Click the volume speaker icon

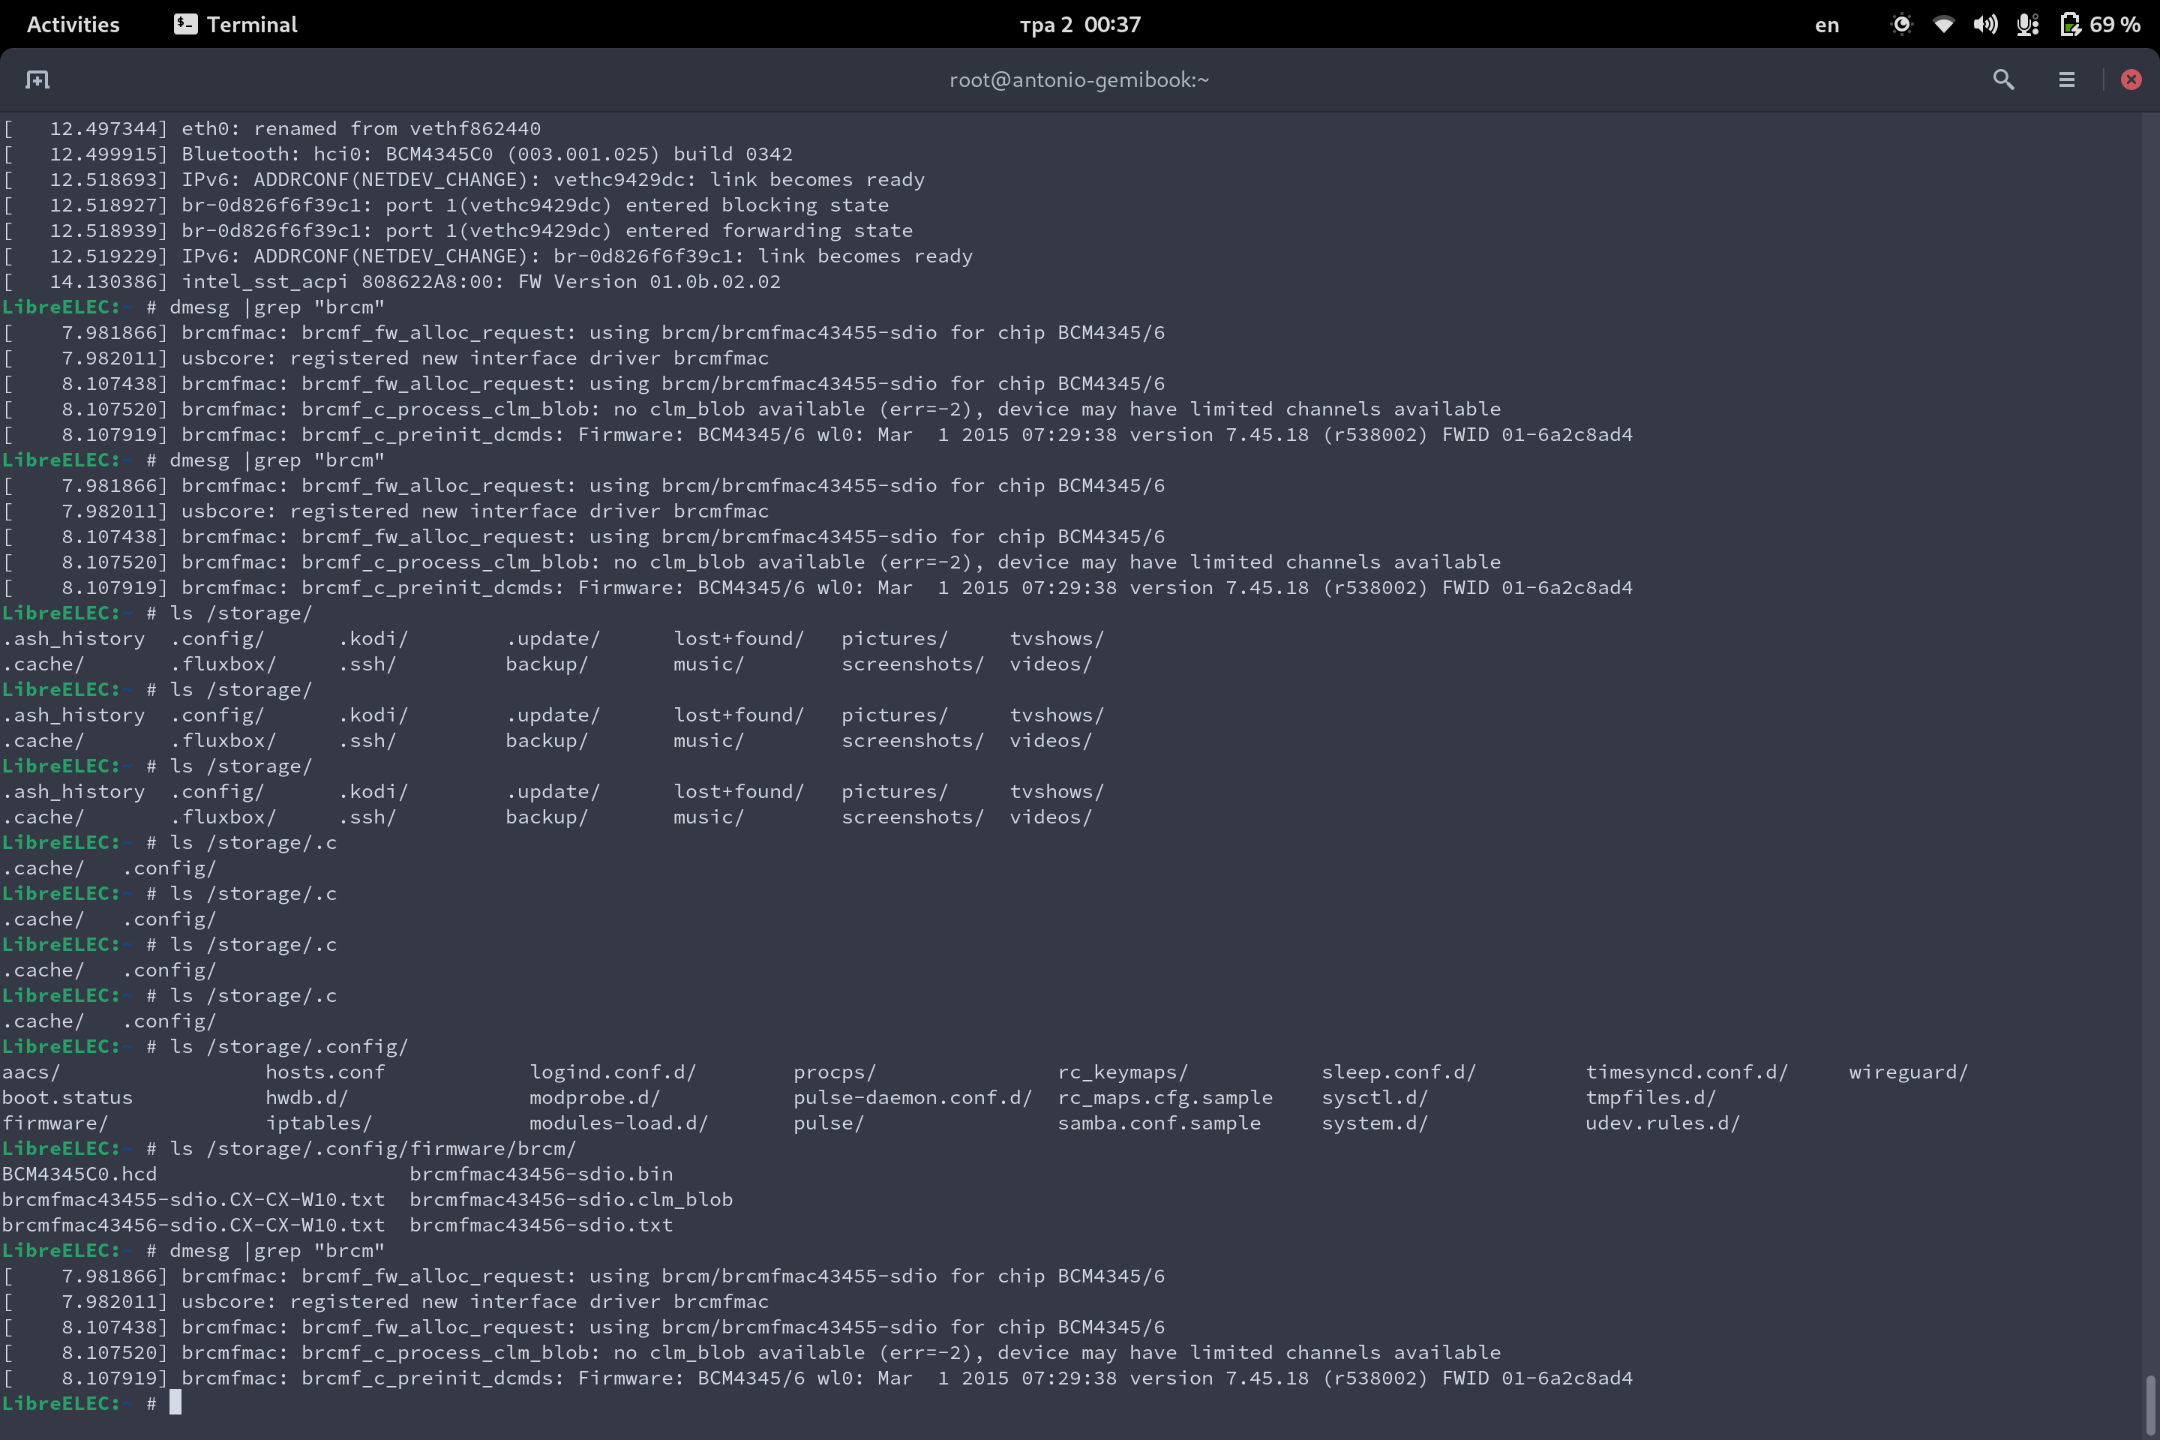click(x=1985, y=24)
